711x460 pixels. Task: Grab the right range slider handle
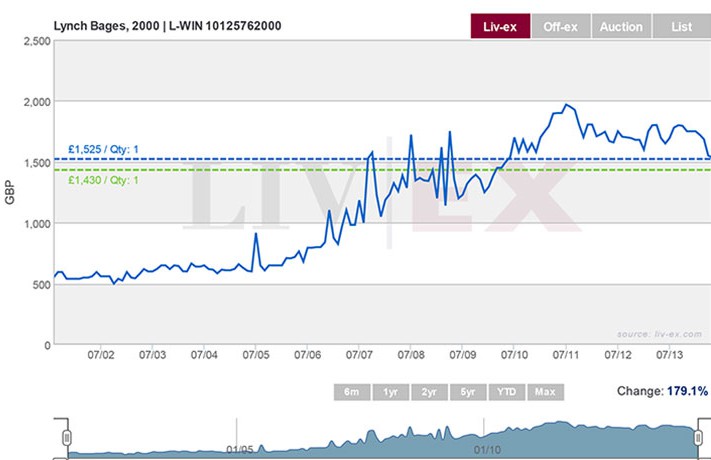tap(699, 438)
